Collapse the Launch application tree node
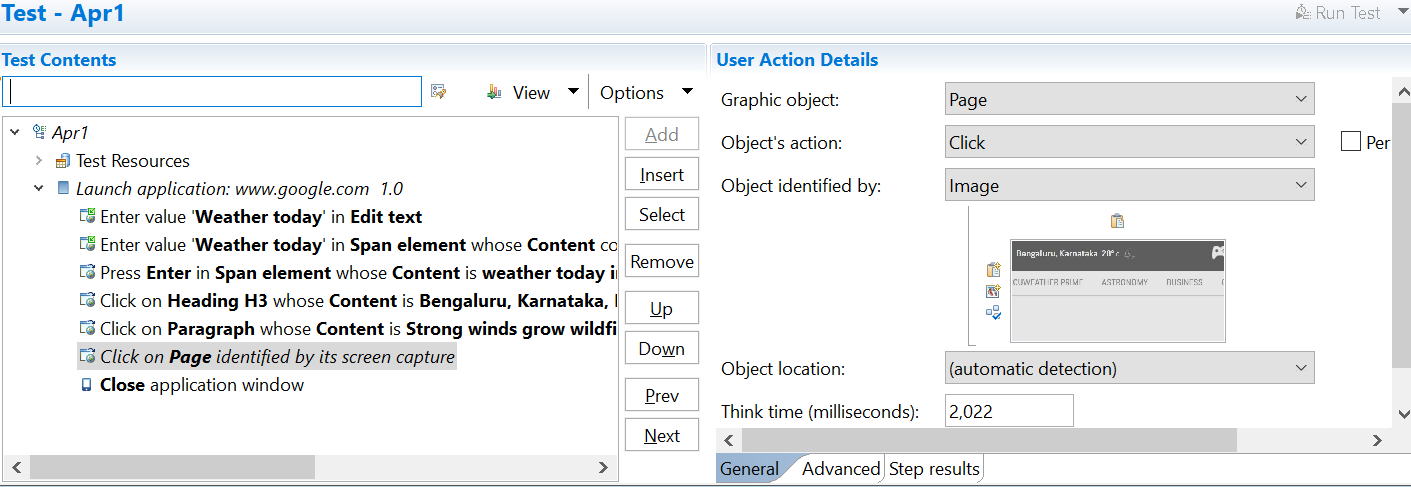 click(x=38, y=188)
